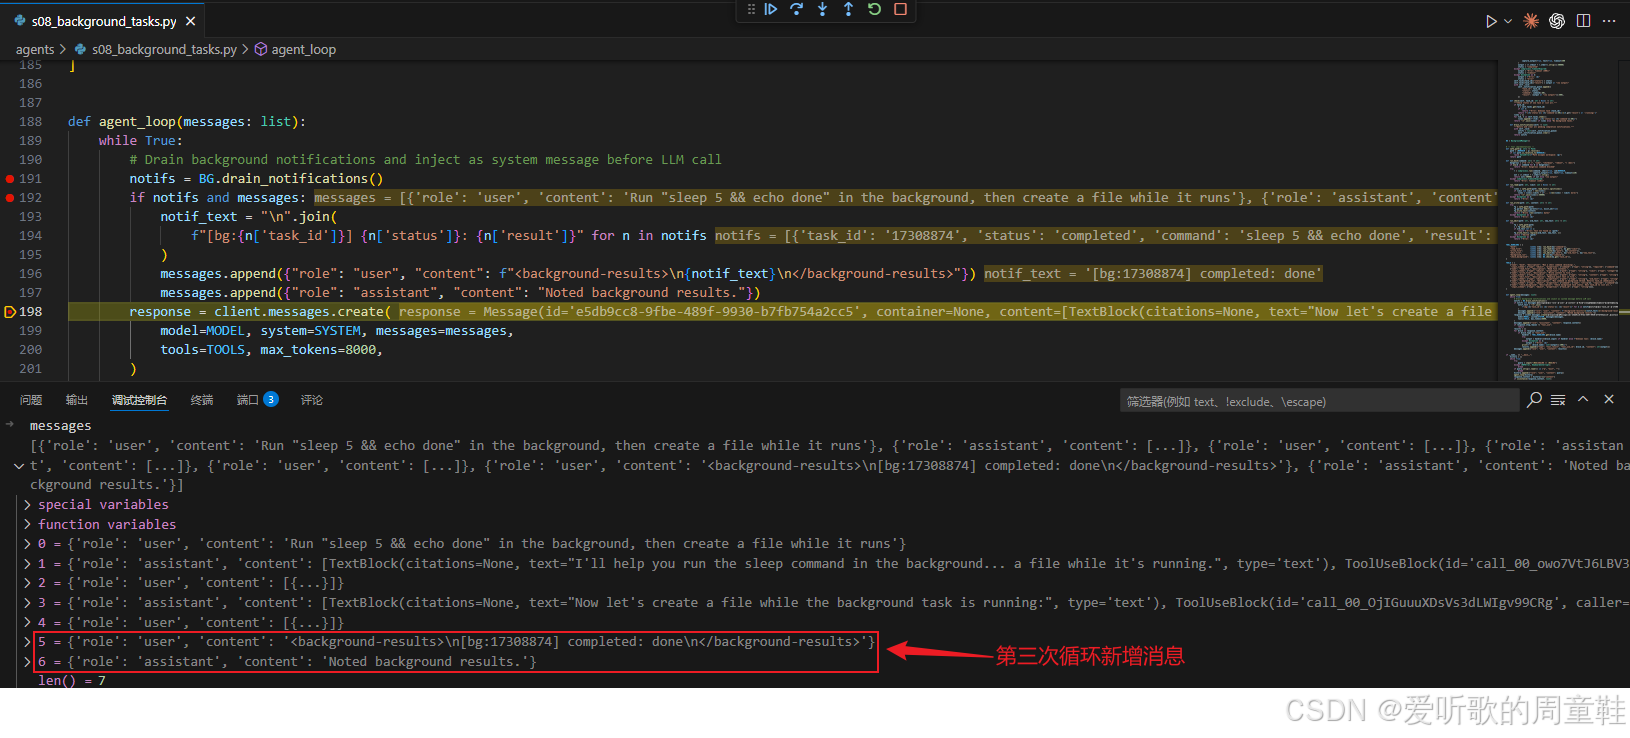Expand list item 0 in messages
The width and height of the screenshot is (1630, 738).
[x=27, y=544]
